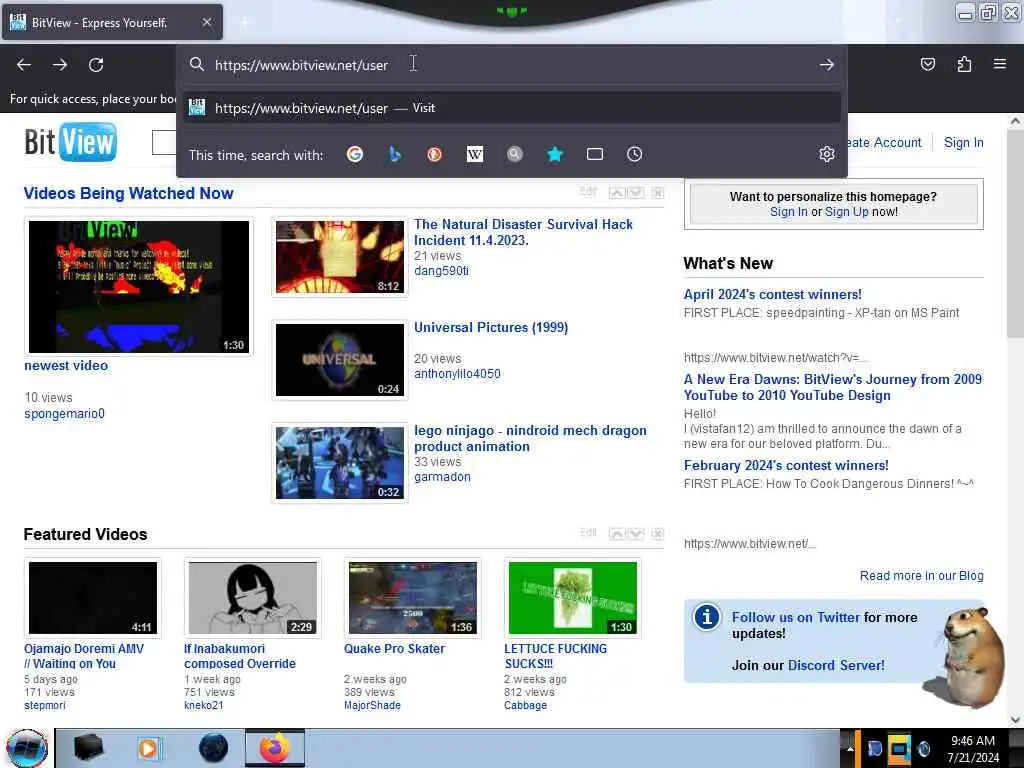Search this time in open Tabs
The width and height of the screenshot is (1024, 768).
click(x=595, y=155)
